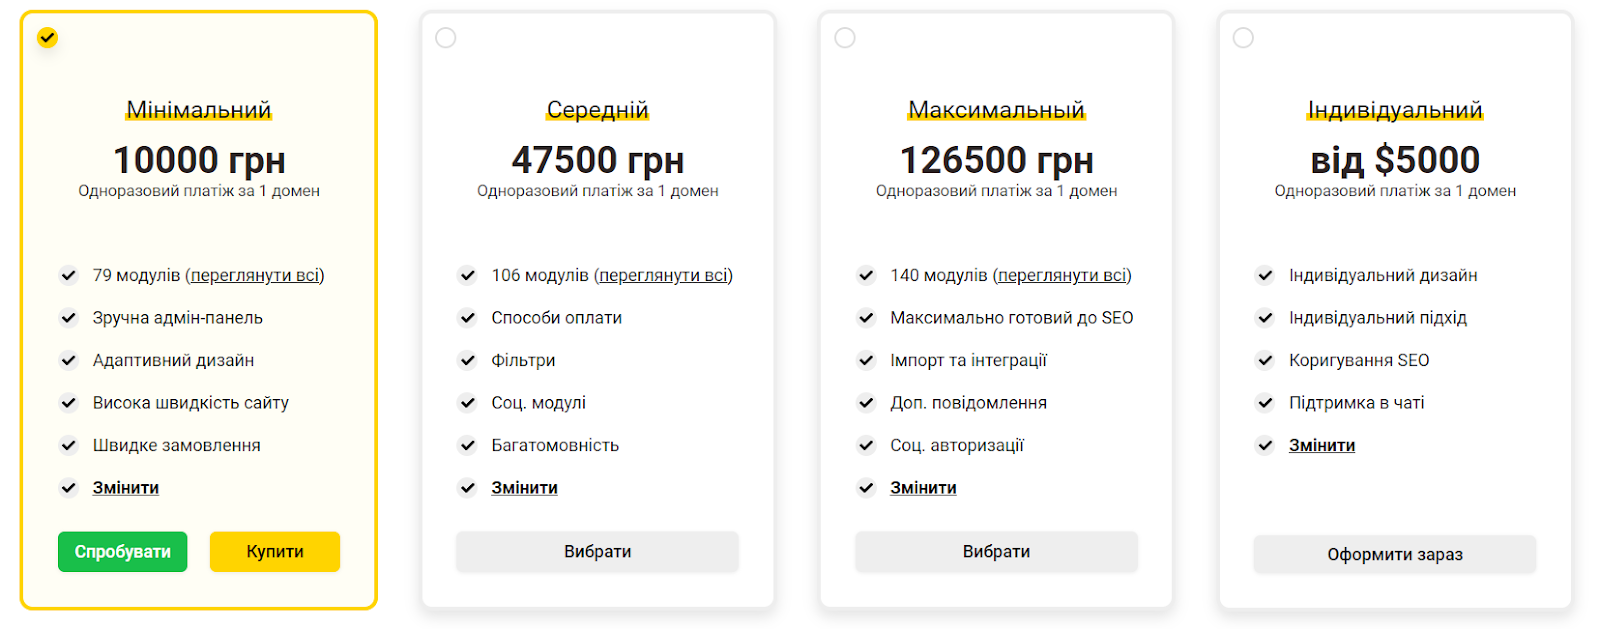
Task: Click the checkmark next to Підтримка в чаті
Action: [1264, 403]
